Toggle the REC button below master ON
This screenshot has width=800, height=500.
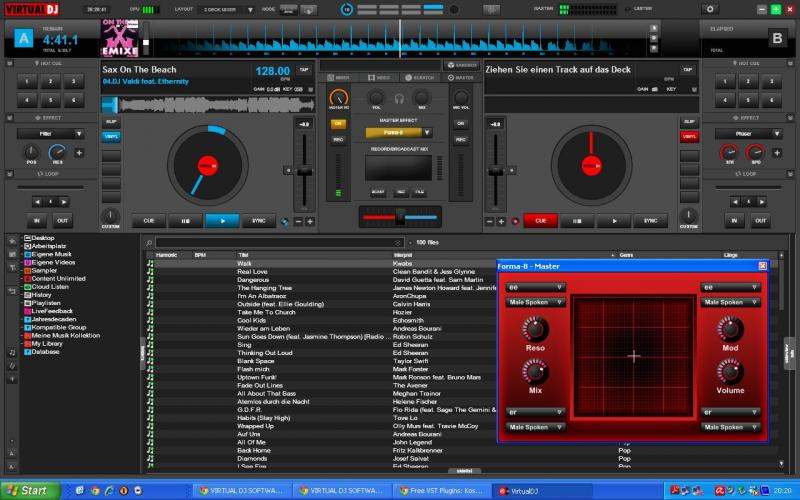pyautogui.click(x=338, y=139)
